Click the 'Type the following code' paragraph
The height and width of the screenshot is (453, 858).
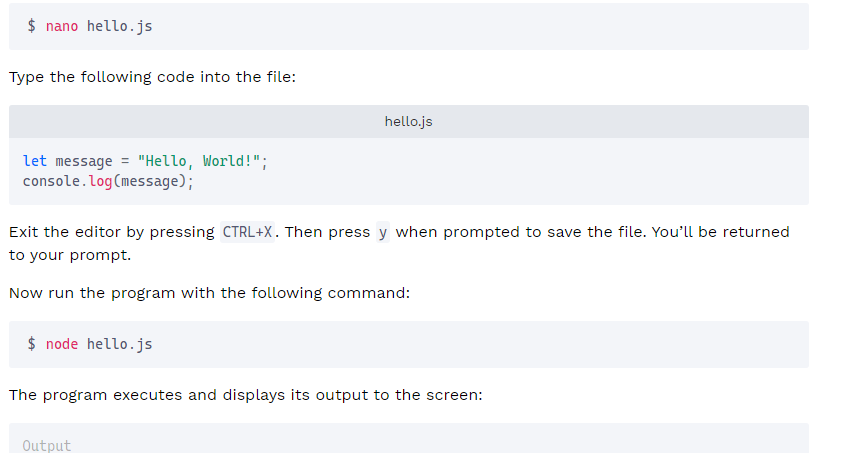152,77
